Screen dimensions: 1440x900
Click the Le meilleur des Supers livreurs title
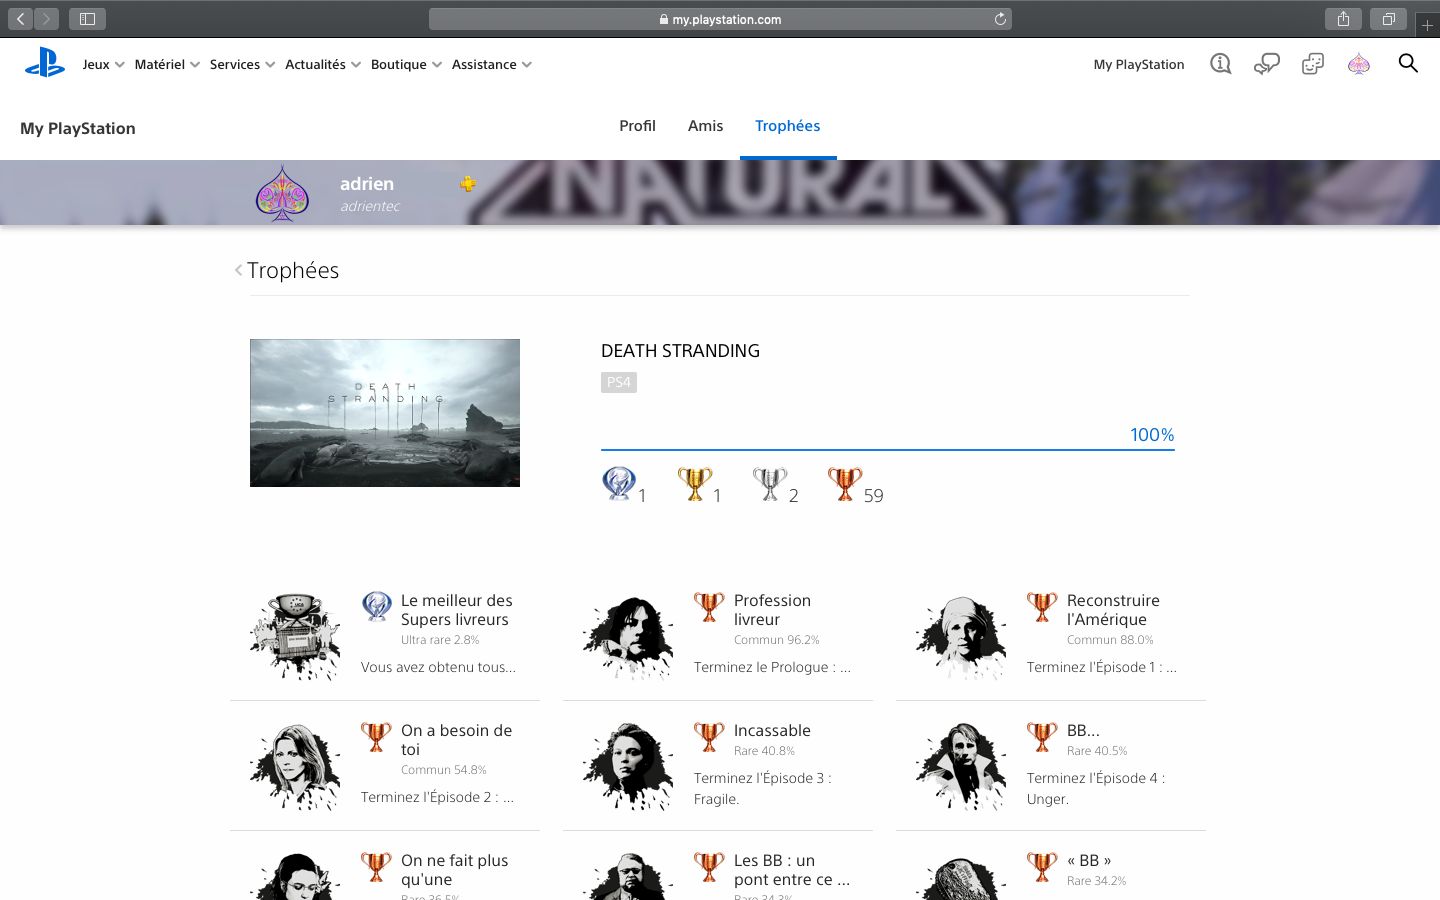[456, 610]
